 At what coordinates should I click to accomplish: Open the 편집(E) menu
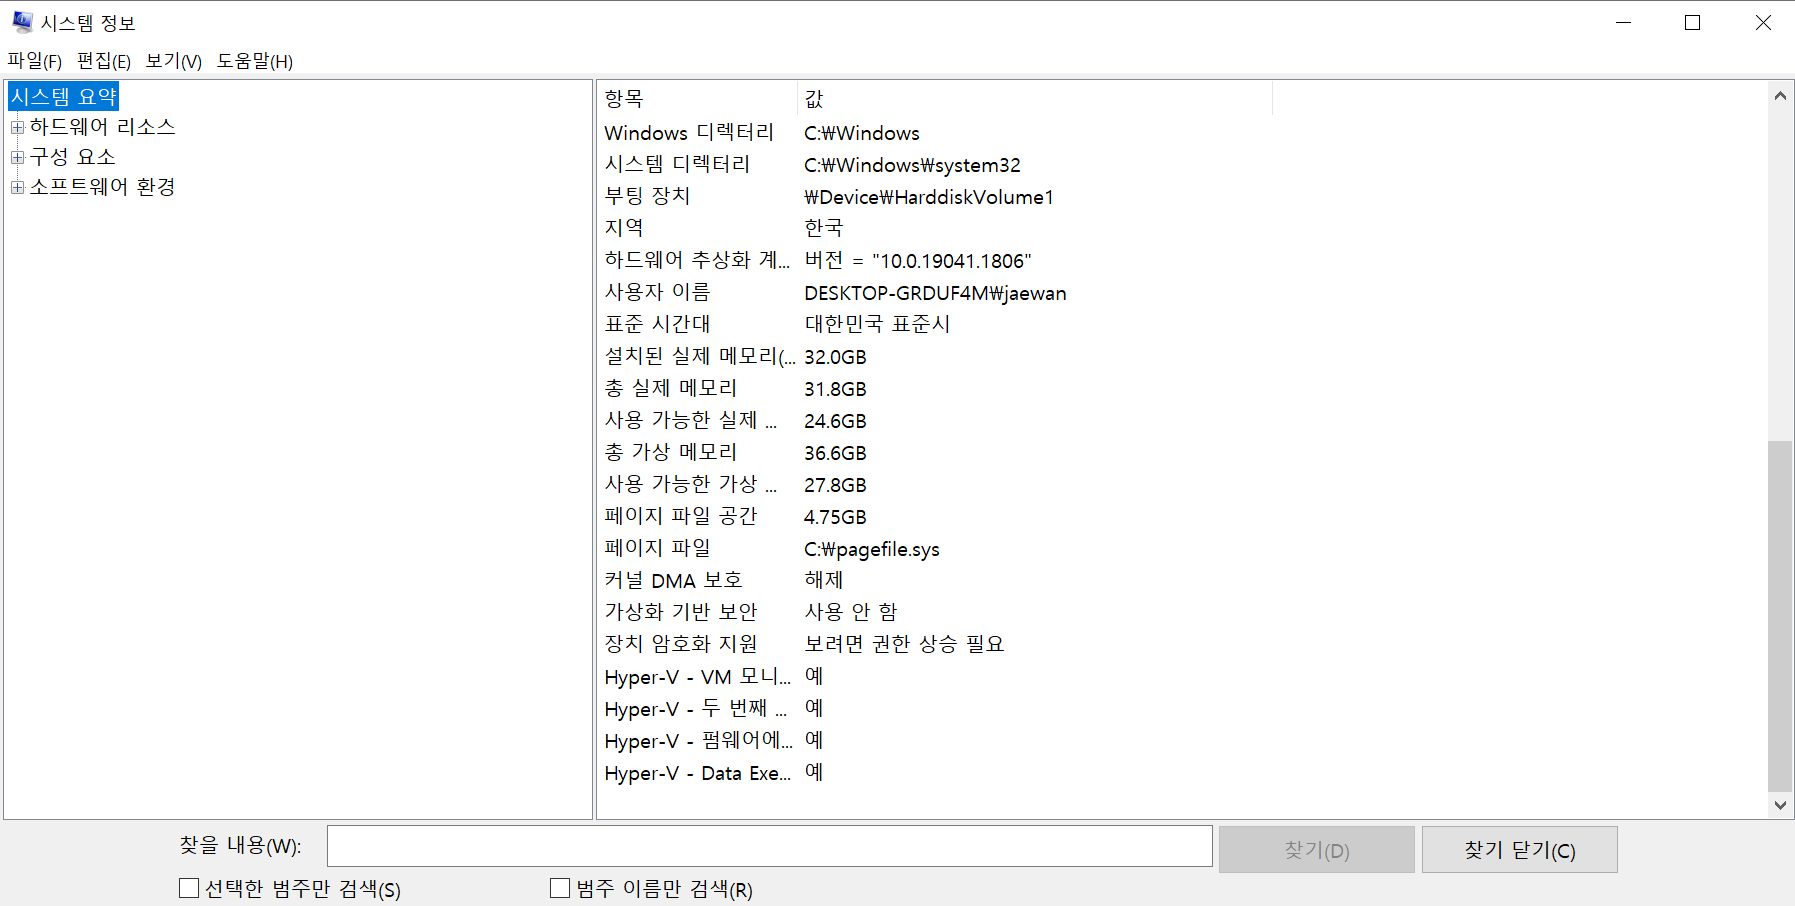(x=104, y=61)
